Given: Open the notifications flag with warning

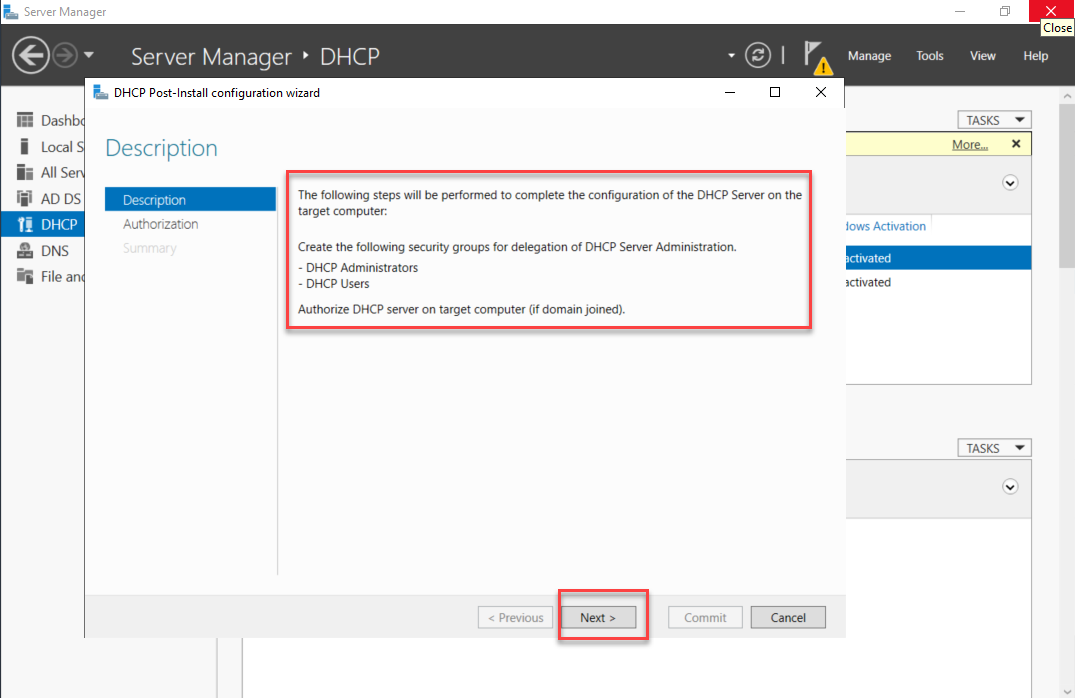Looking at the screenshot, I should pyautogui.click(x=817, y=58).
